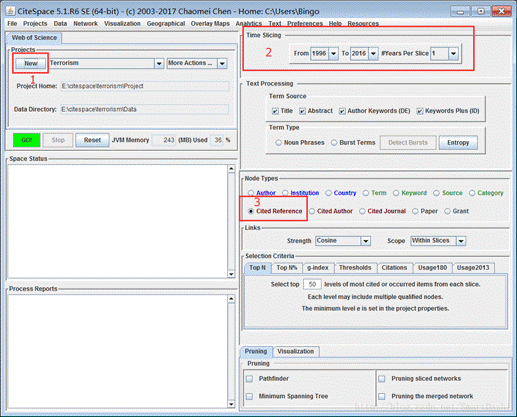Click the Data Directory path field
Screen dimensions: 517x417
pyautogui.click(x=145, y=109)
